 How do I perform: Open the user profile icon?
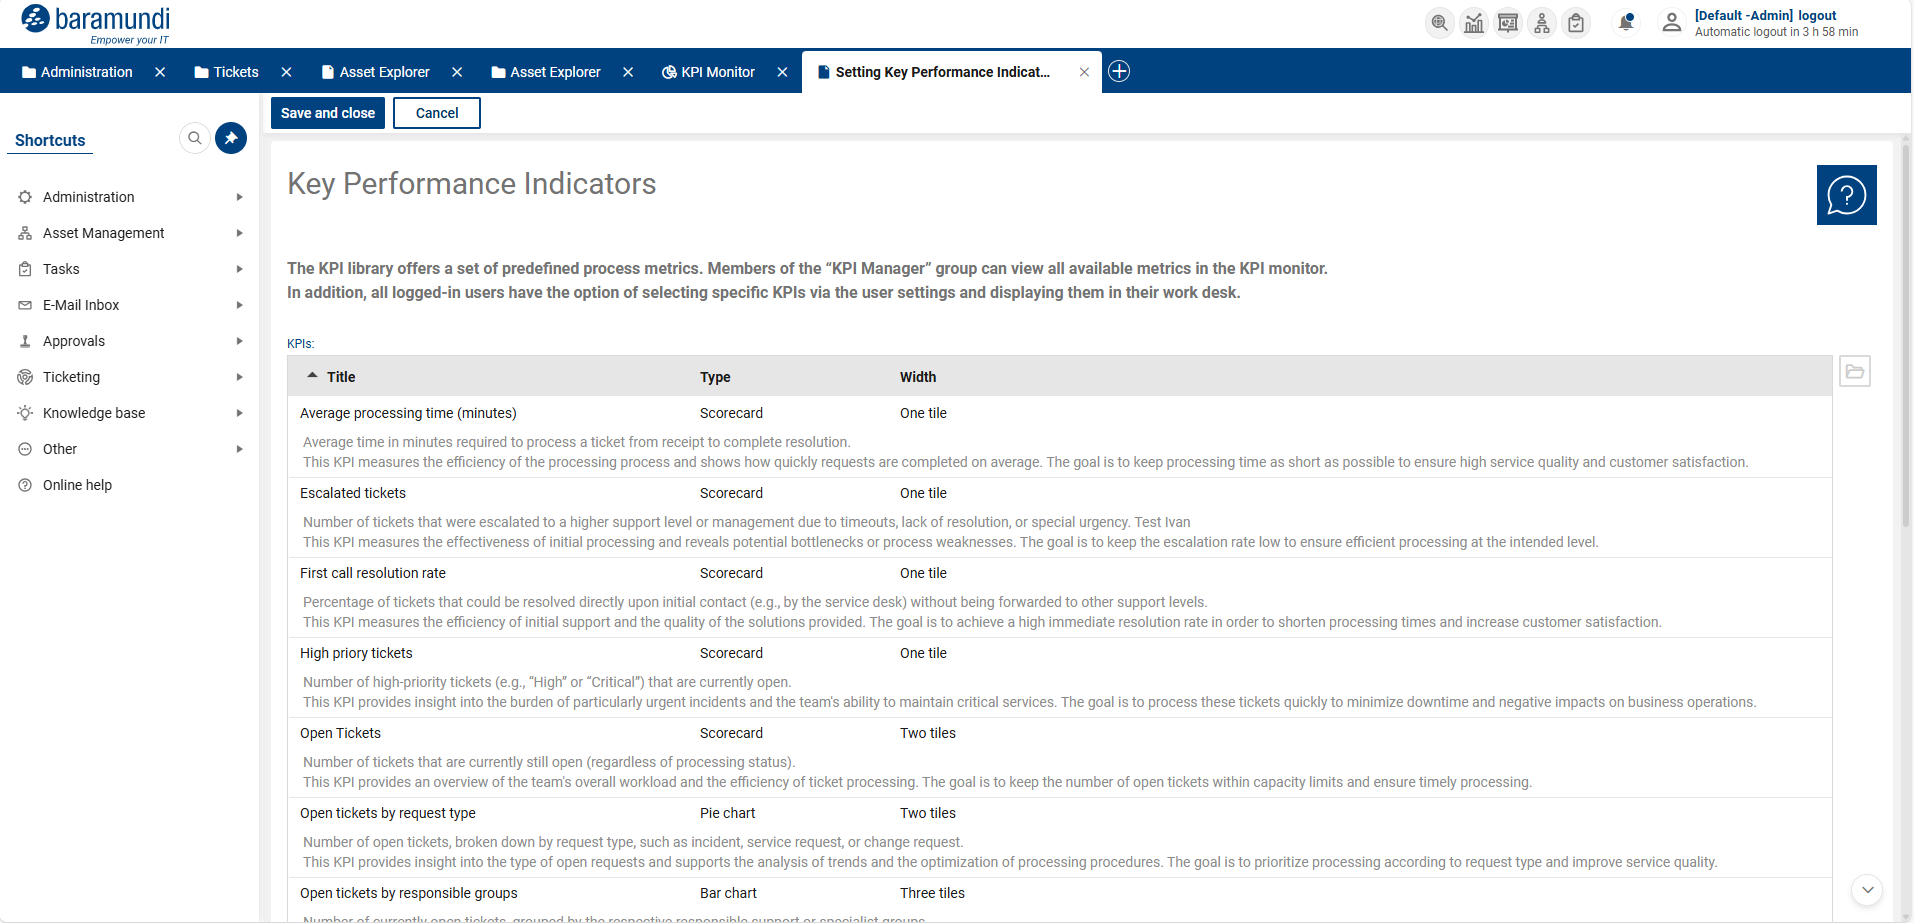[1672, 23]
